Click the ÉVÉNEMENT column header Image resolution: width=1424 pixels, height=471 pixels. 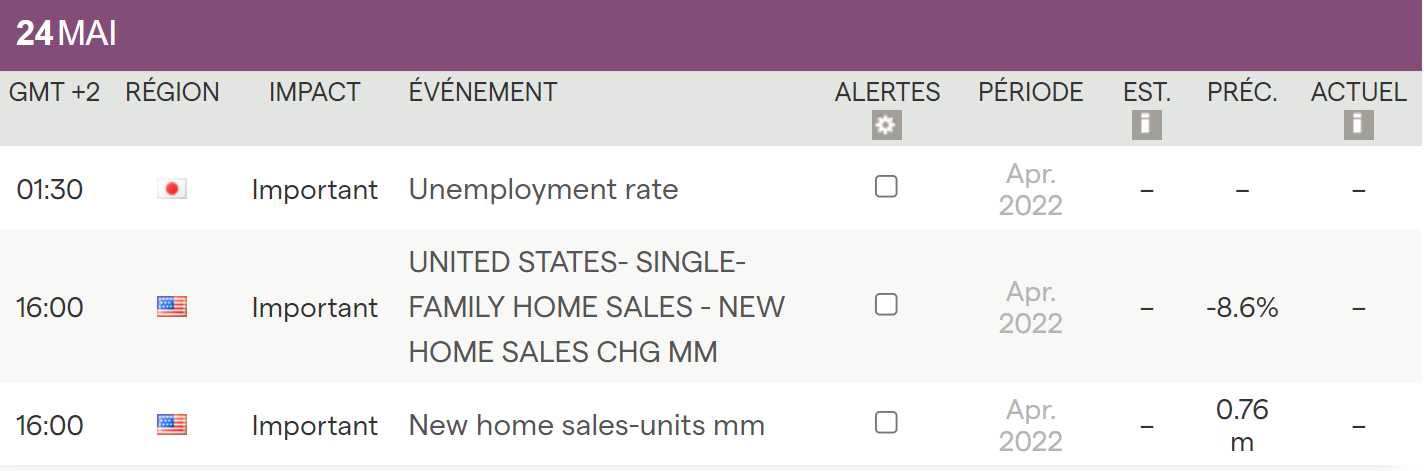[x=483, y=93]
